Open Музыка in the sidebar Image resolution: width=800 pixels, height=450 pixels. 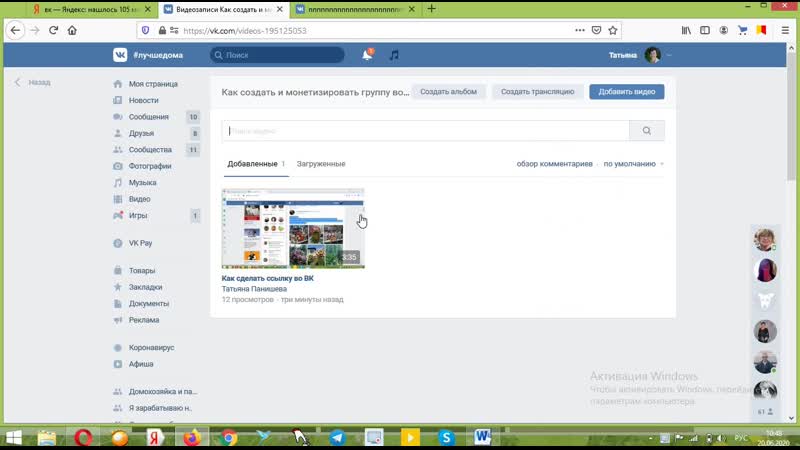pyautogui.click(x=142, y=183)
